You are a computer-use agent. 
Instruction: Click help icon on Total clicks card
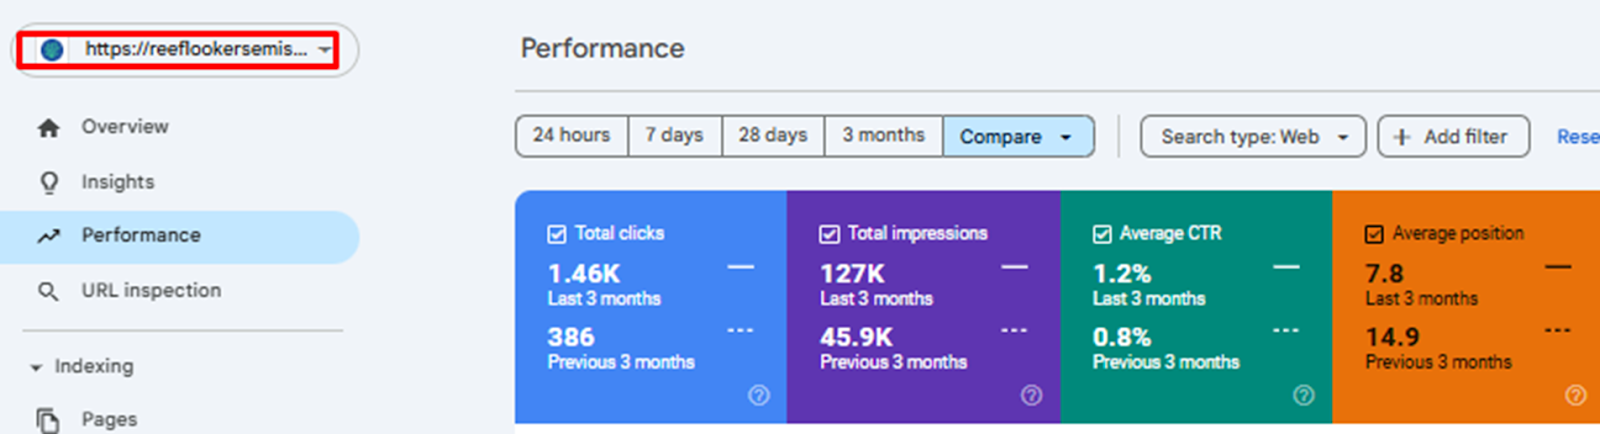click(x=759, y=395)
